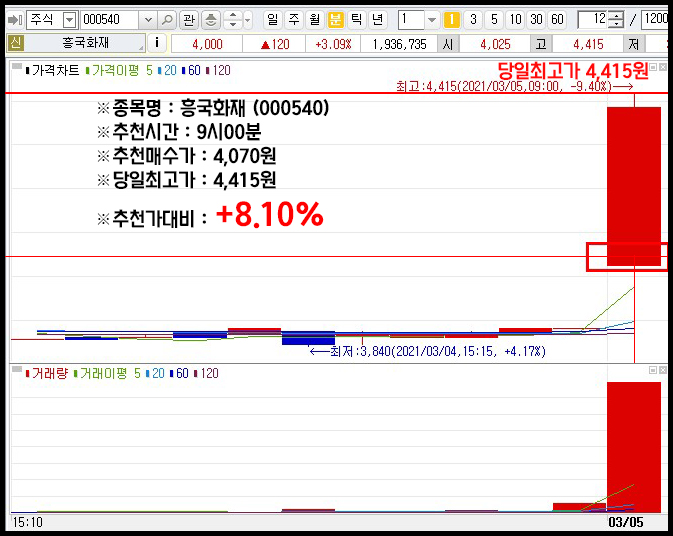Switch chart to monthly 월 period
This screenshot has height=536, width=673.
[x=315, y=20]
